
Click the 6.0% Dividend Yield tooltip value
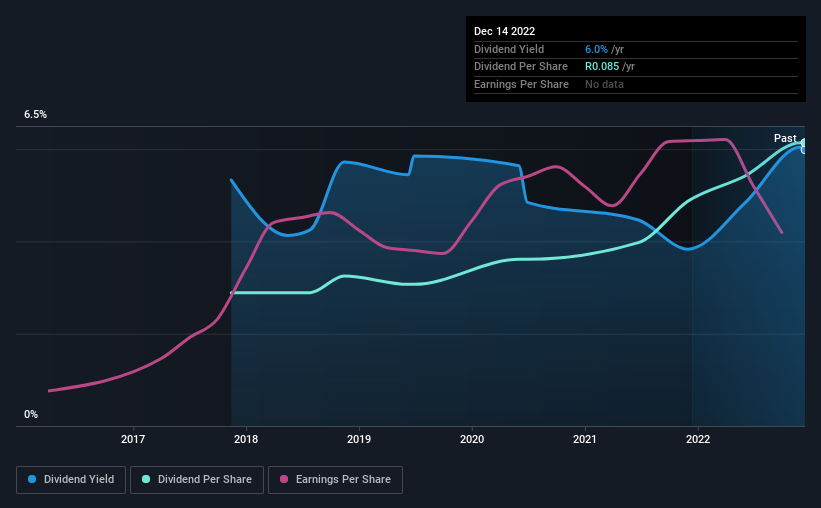[x=596, y=49]
